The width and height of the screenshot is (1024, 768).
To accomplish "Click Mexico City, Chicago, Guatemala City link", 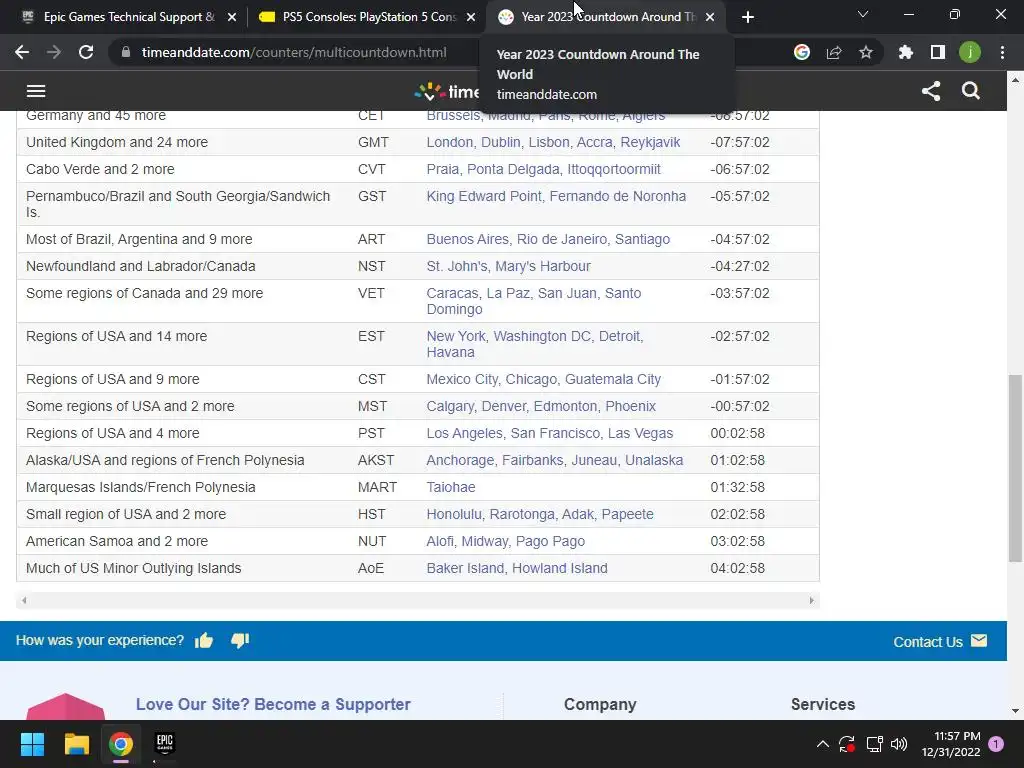I will pyautogui.click(x=543, y=379).
